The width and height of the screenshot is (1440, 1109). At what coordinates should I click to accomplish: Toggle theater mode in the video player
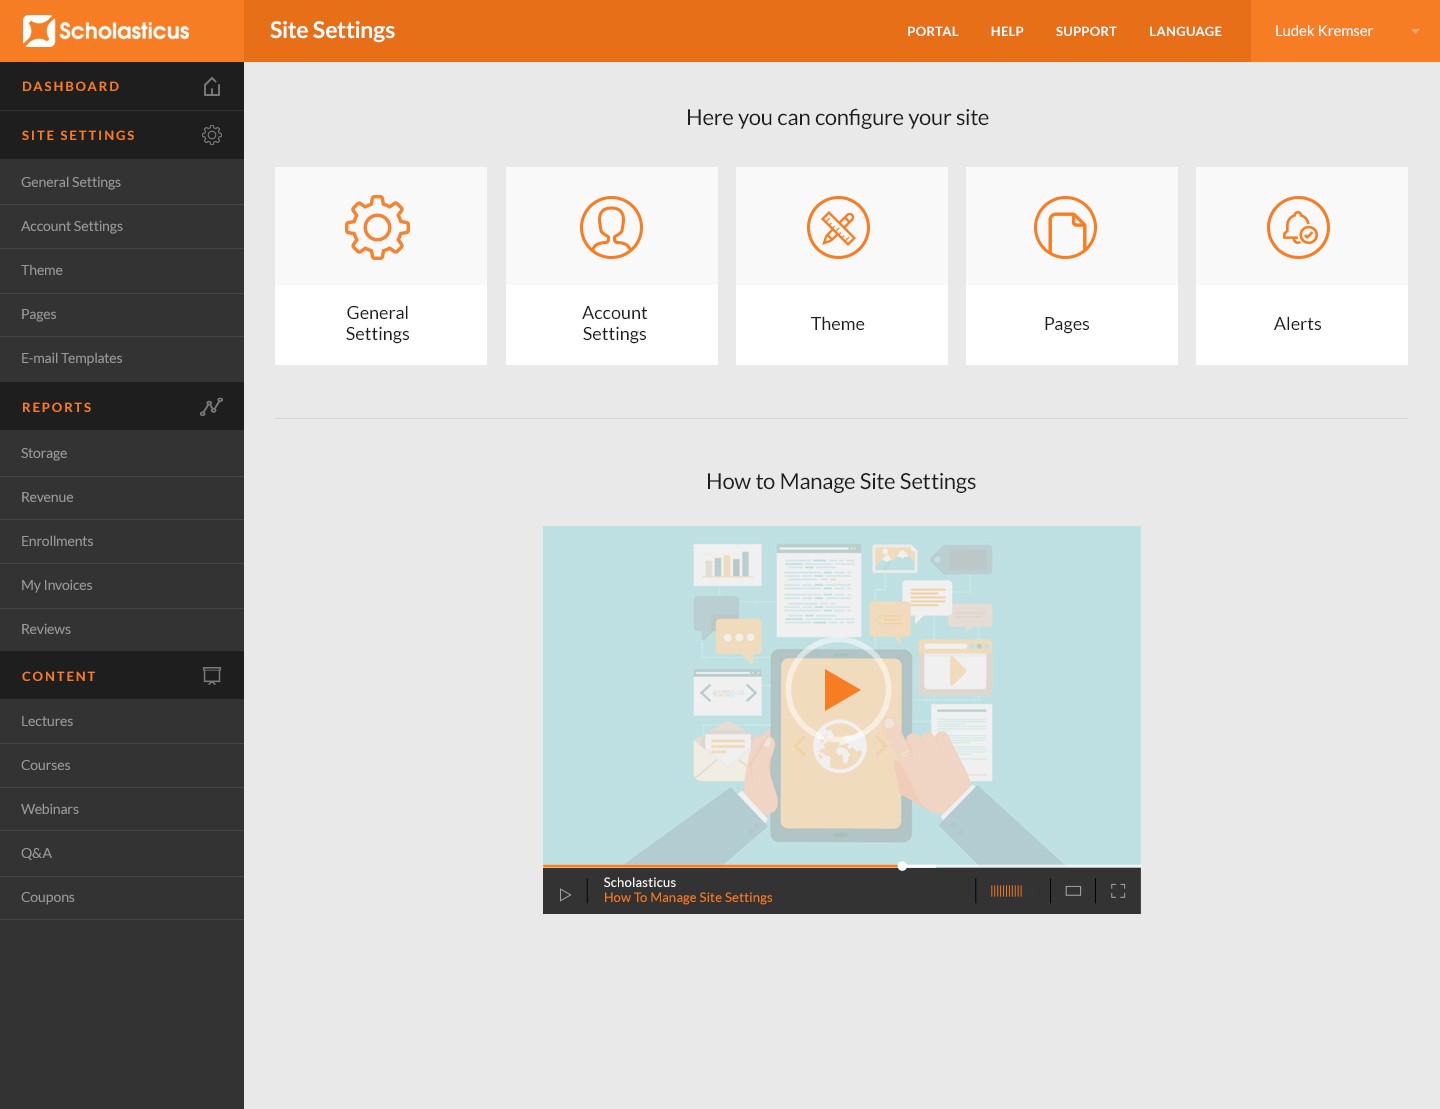[x=1073, y=891]
